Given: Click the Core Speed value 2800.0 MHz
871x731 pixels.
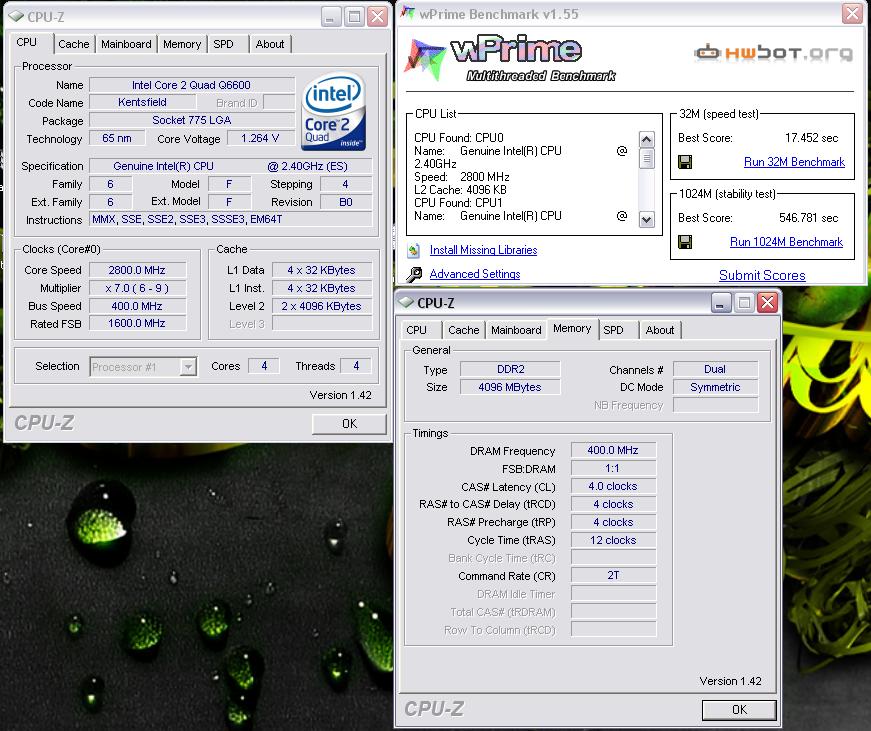Looking at the screenshot, I should (137, 270).
